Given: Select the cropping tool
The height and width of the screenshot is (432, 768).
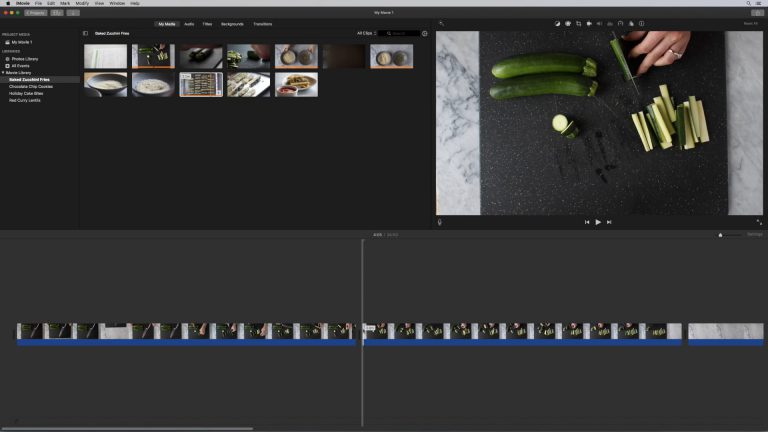Looking at the screenshot, I should point(578,23).
